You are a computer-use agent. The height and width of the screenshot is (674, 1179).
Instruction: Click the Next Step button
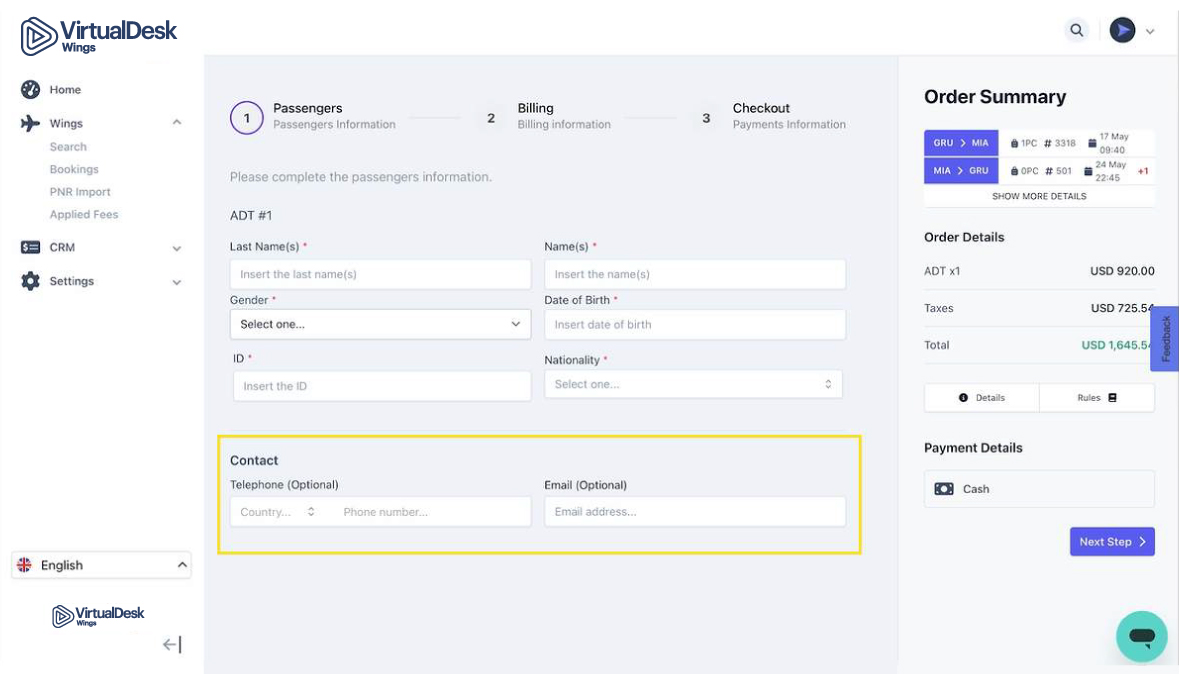coord(1112,542)
